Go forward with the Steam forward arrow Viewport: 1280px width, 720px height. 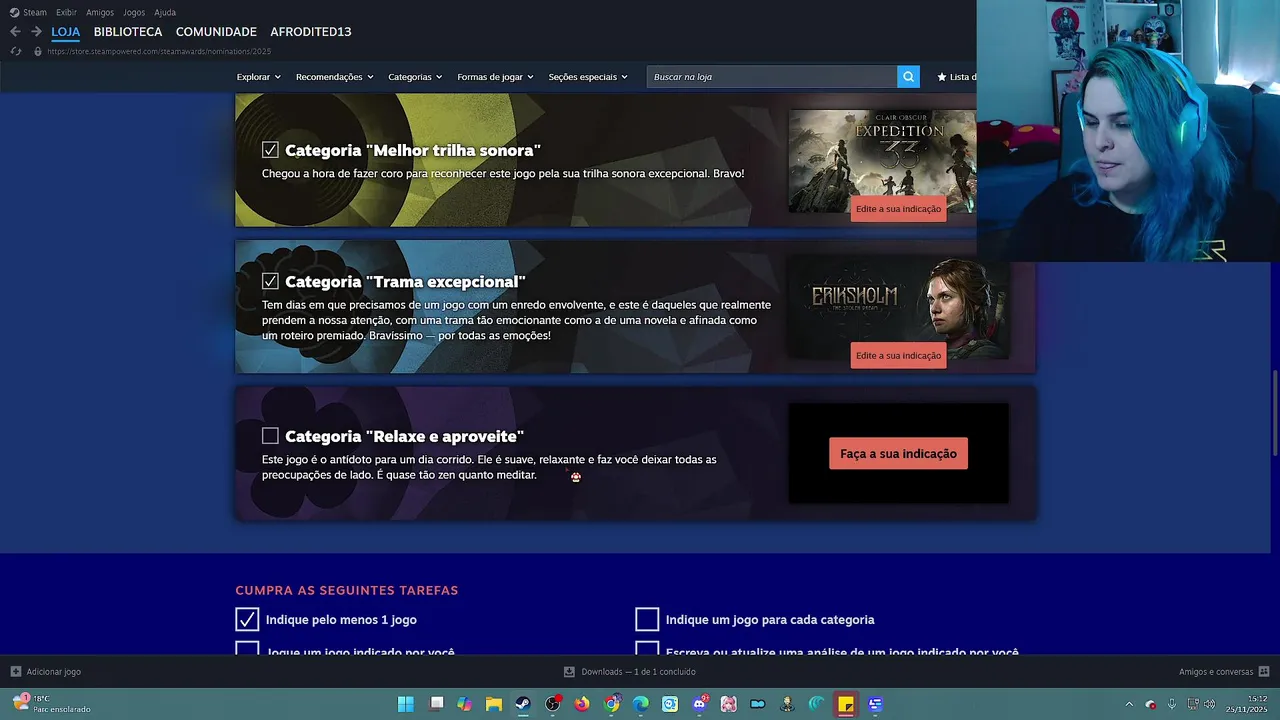36,32
